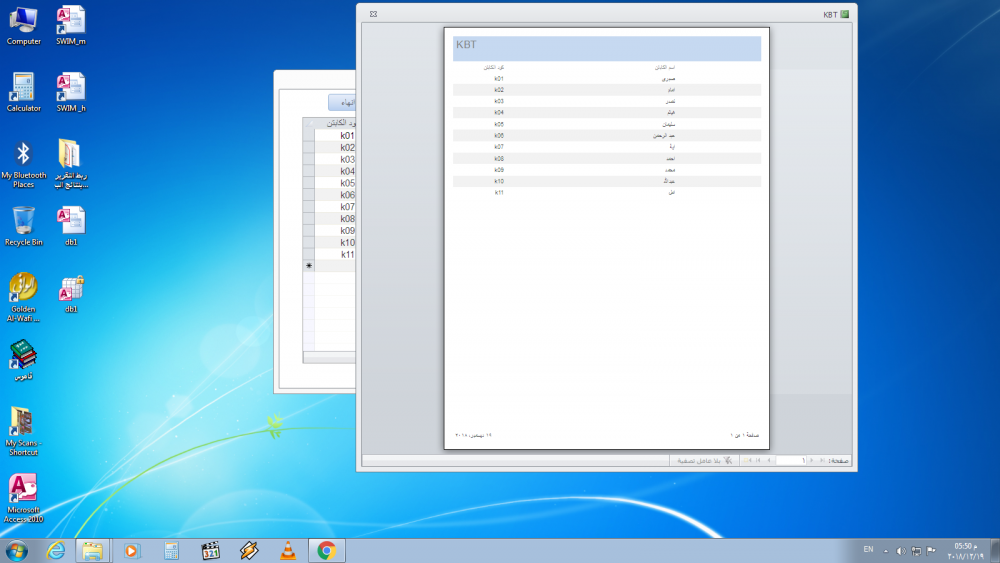Screen dimensions: 1000x563
Task: Click the KBT report title icon
Action: pos(845,14)
